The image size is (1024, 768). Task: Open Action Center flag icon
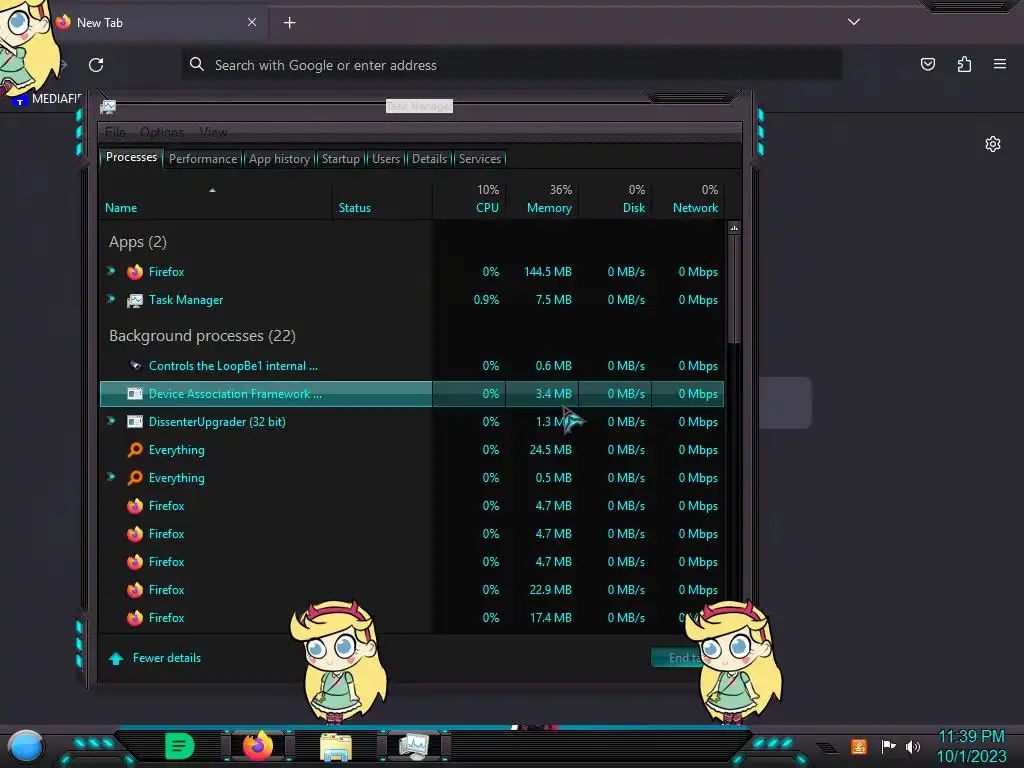(x=888, y=746)
